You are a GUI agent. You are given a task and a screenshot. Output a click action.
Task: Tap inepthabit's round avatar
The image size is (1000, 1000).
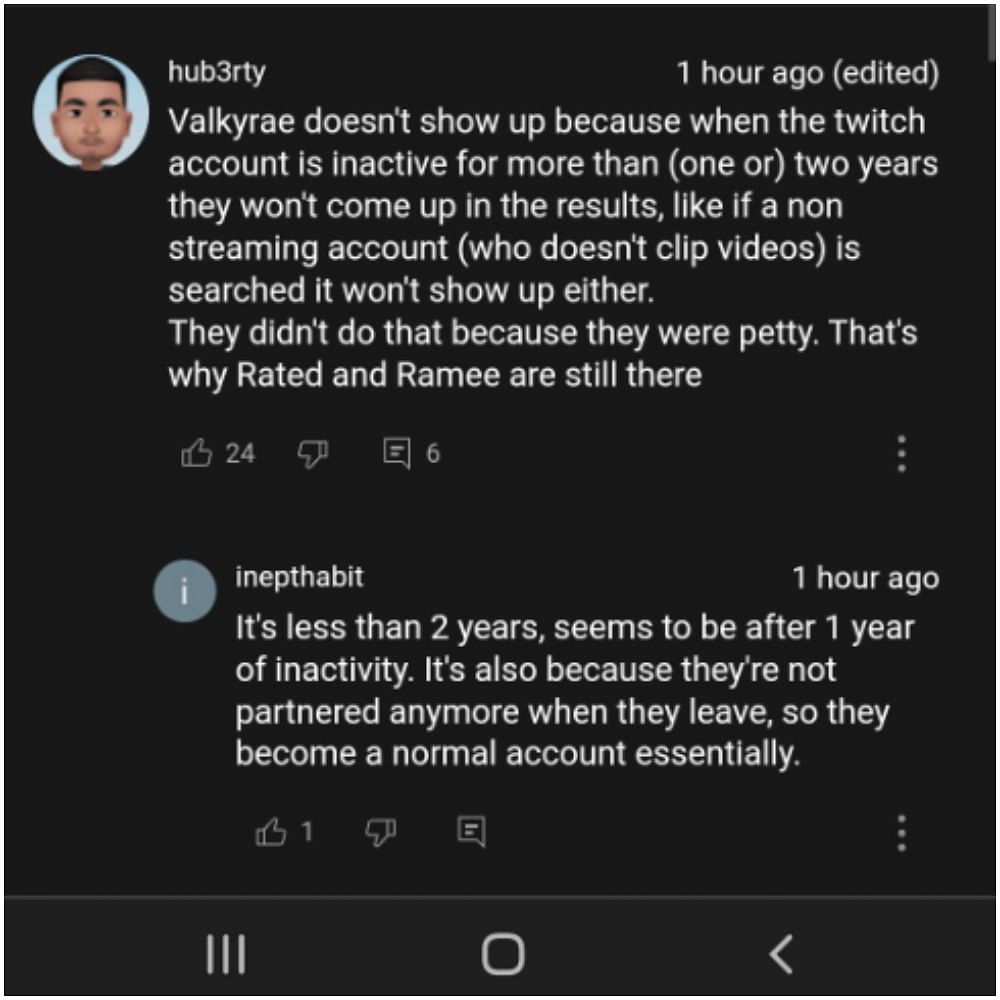point(184,590)
